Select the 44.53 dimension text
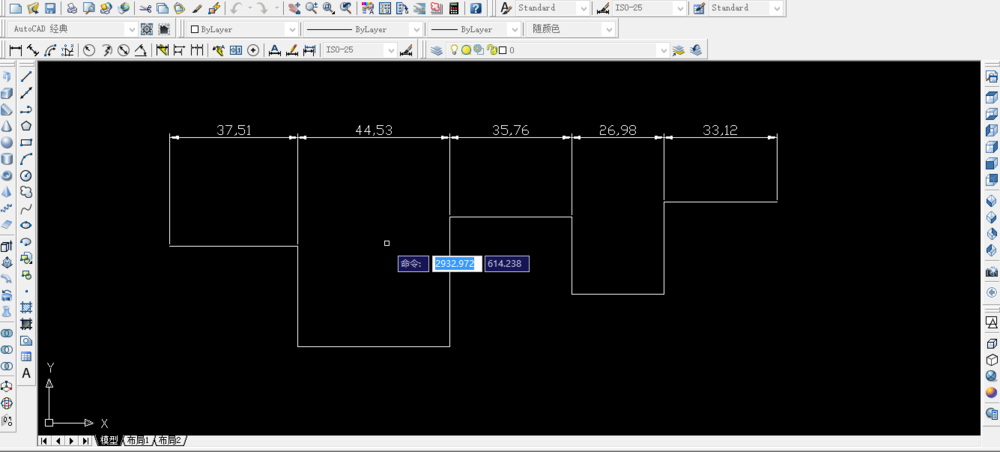This screenshot has height=452, width=1000. 374,130
